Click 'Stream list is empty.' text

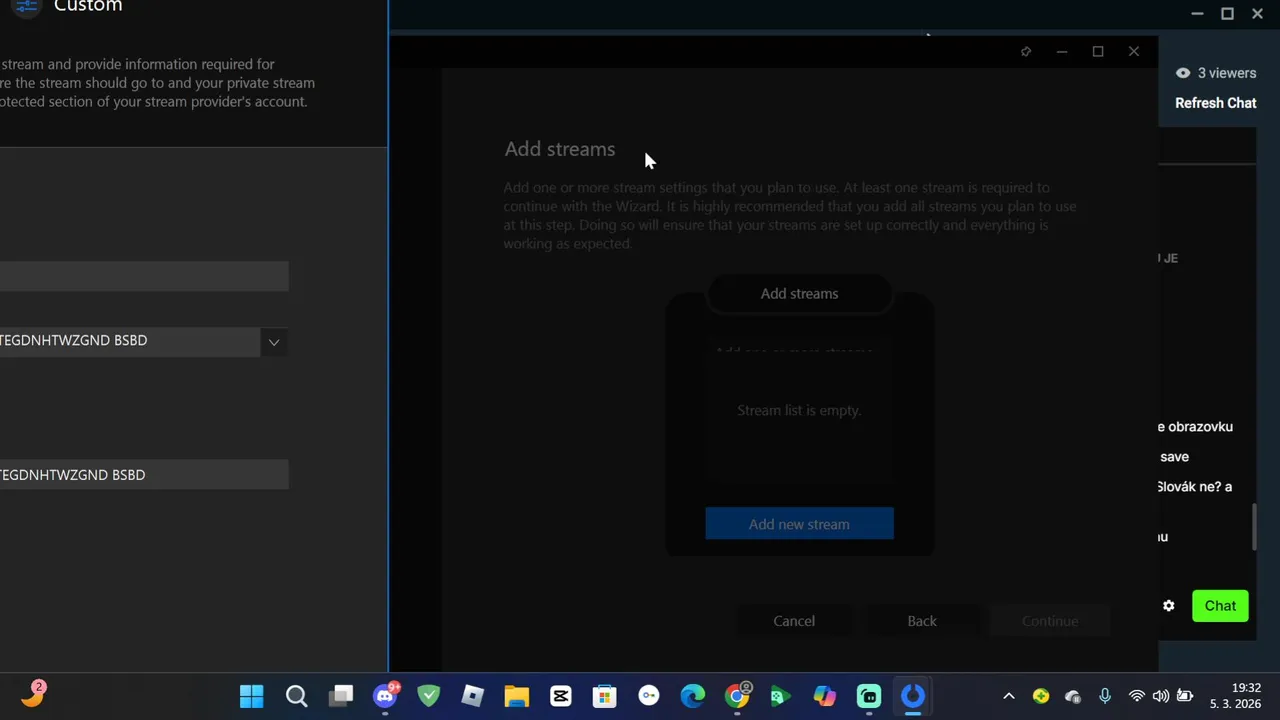tap(799, 410)
